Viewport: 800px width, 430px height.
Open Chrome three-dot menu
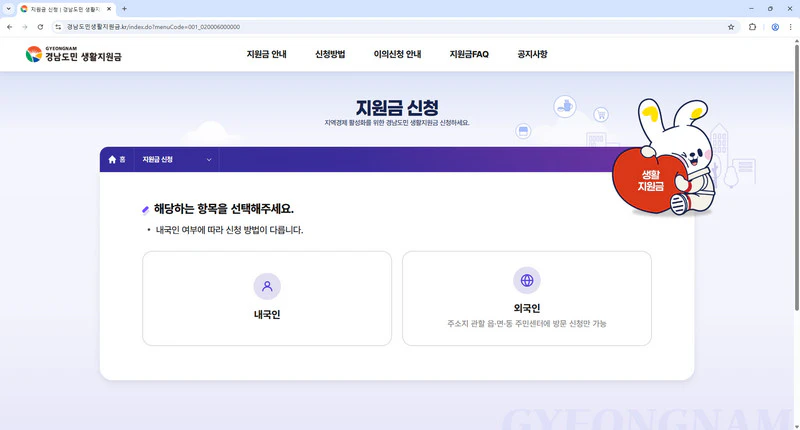(790, 27)
